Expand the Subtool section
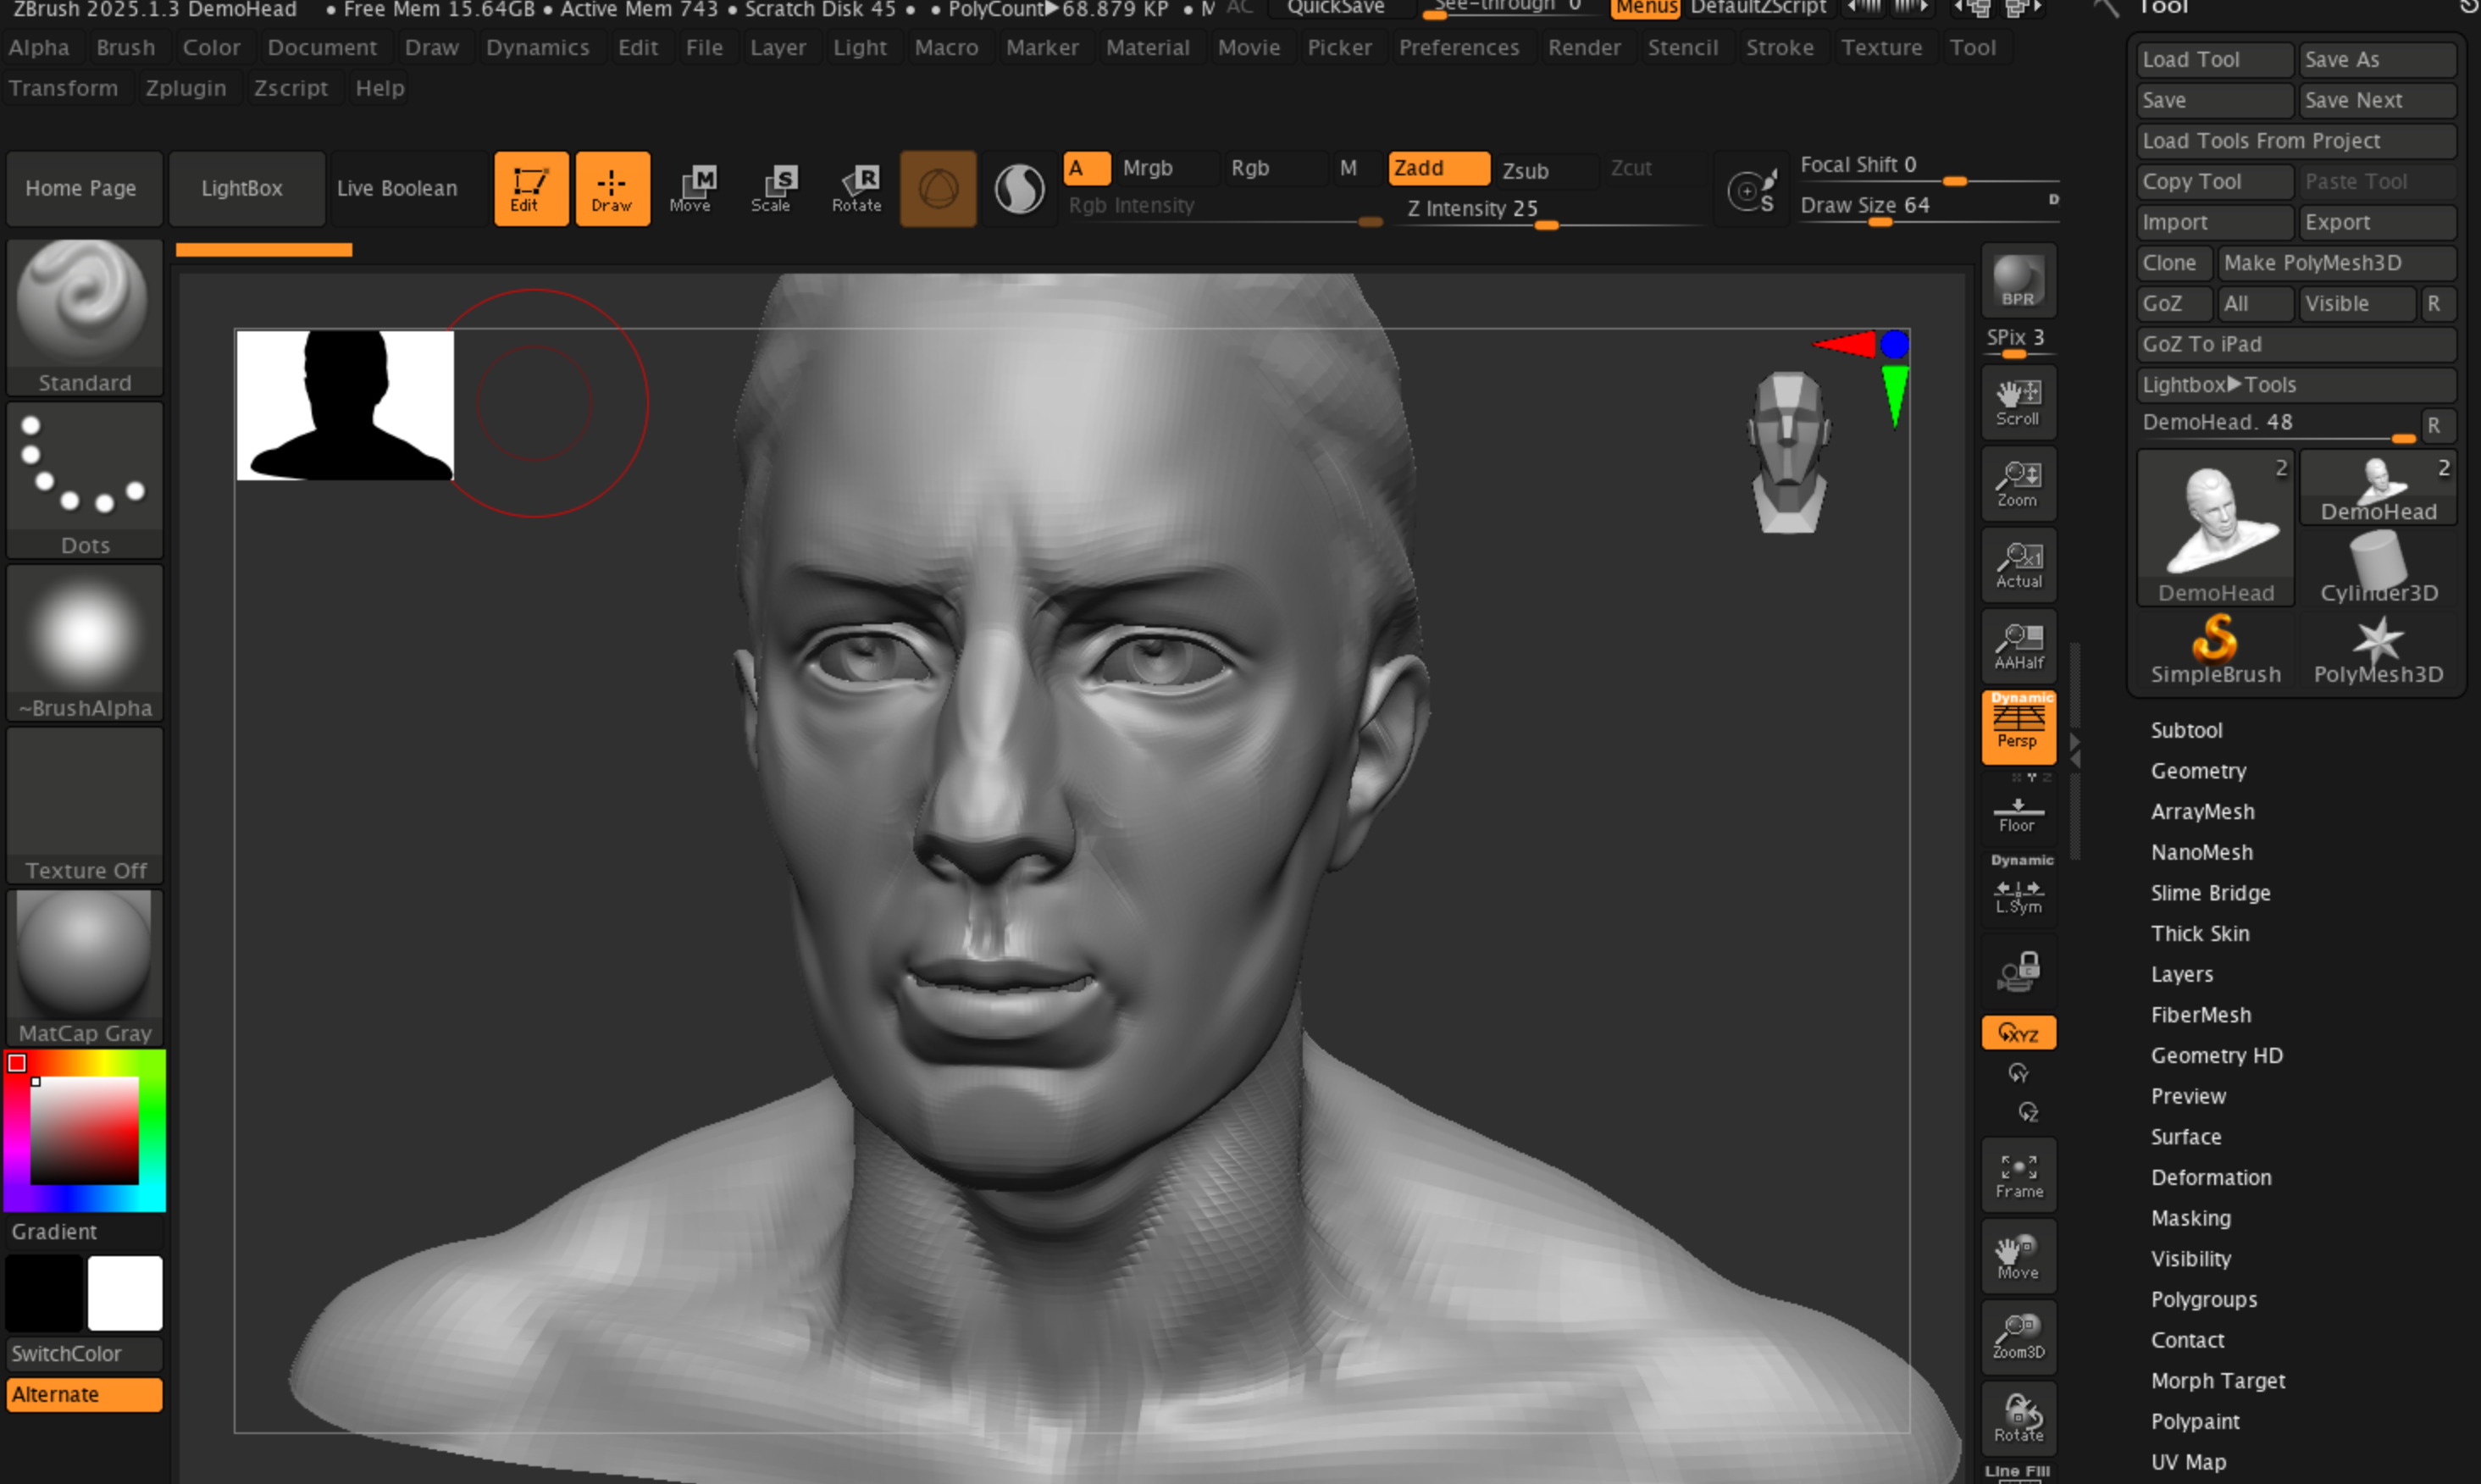The height and width of the screenshot is (1484, 2481). 2186,730
